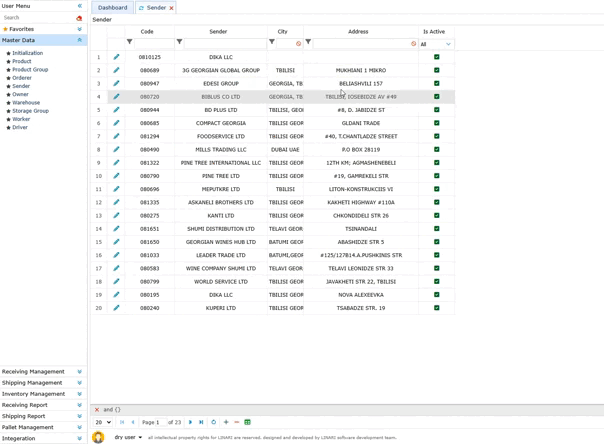The height and width of the screenshot is (444, 604).
Task: Expand the Receiving Management section
Action: tap(79, 372)
